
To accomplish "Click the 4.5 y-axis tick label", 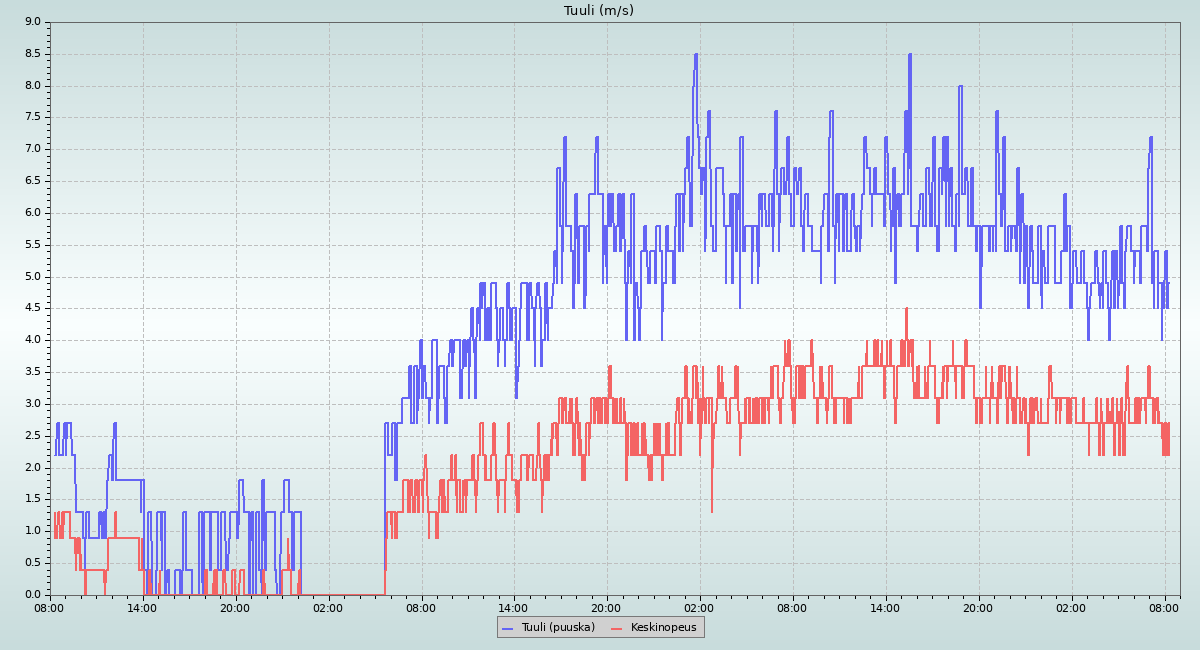I will (32, 308).
